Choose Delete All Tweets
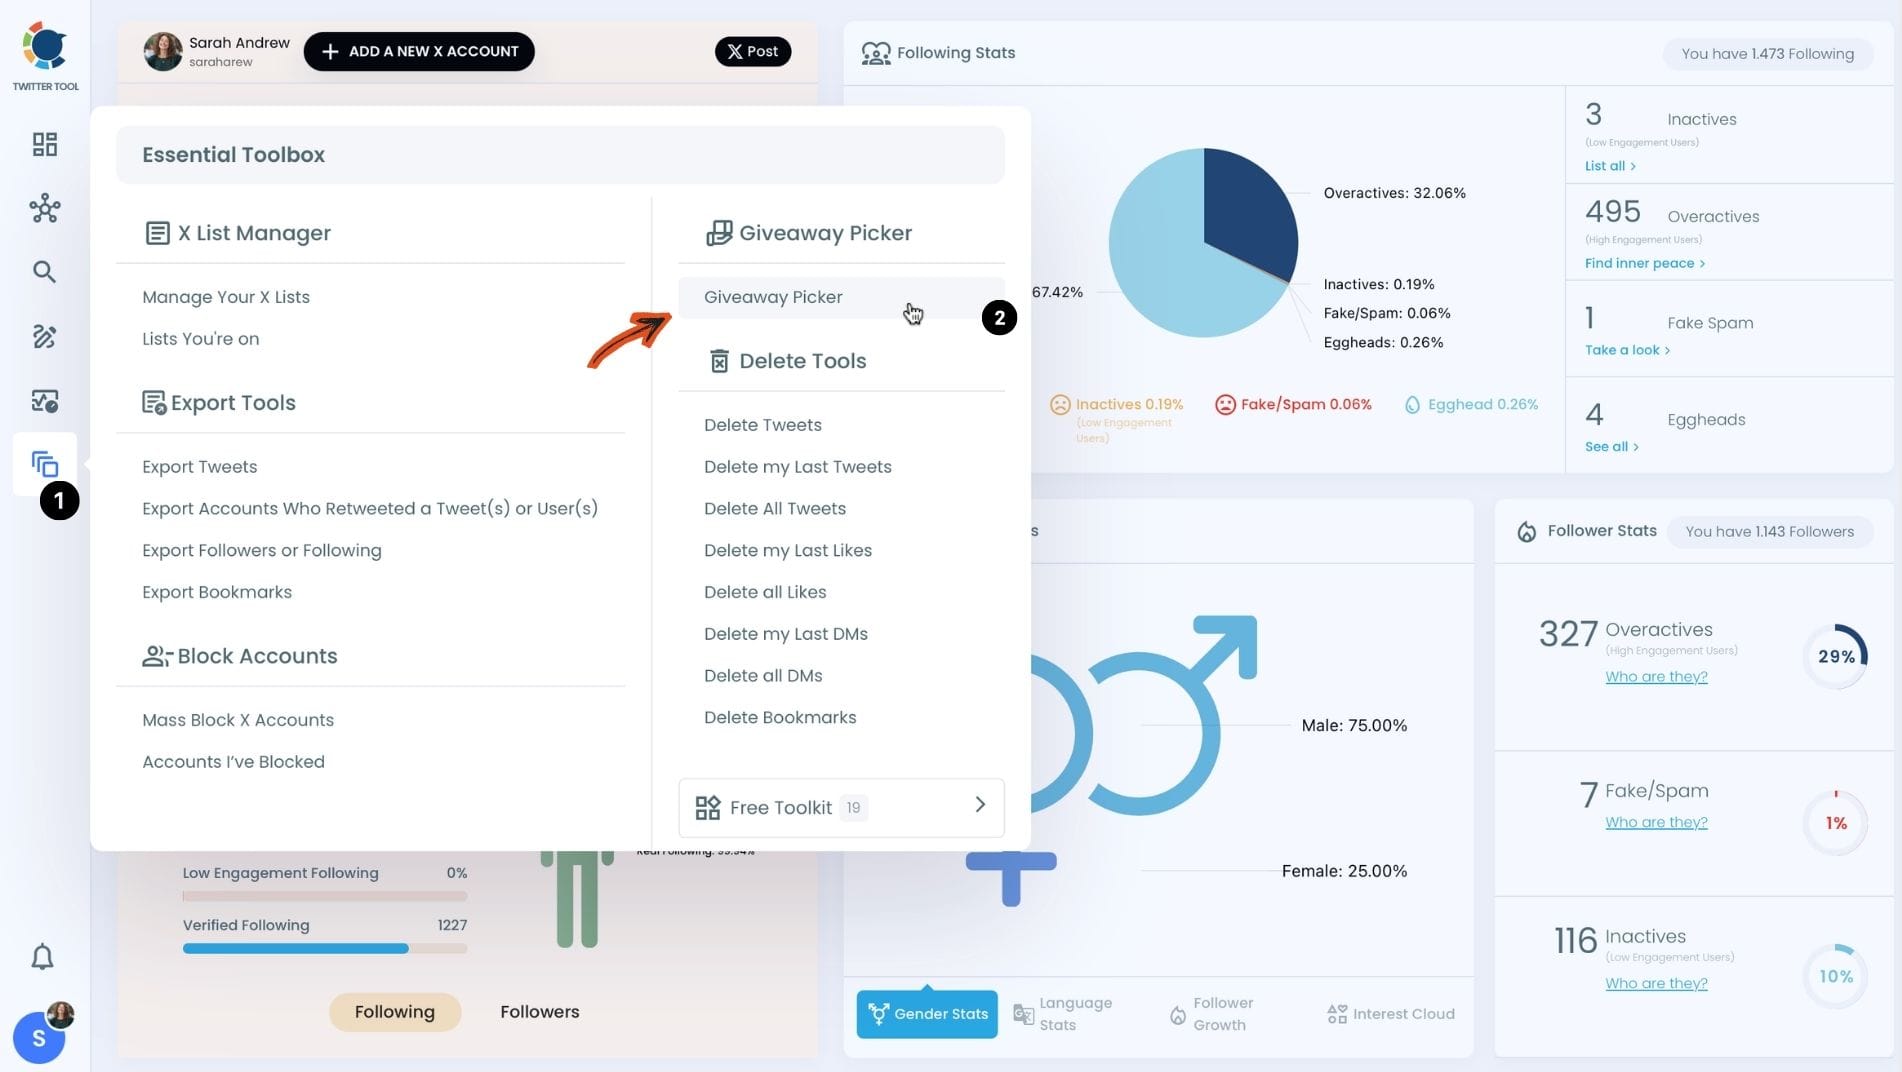This screenshot has height=1072, width=1902. [775, 509]
